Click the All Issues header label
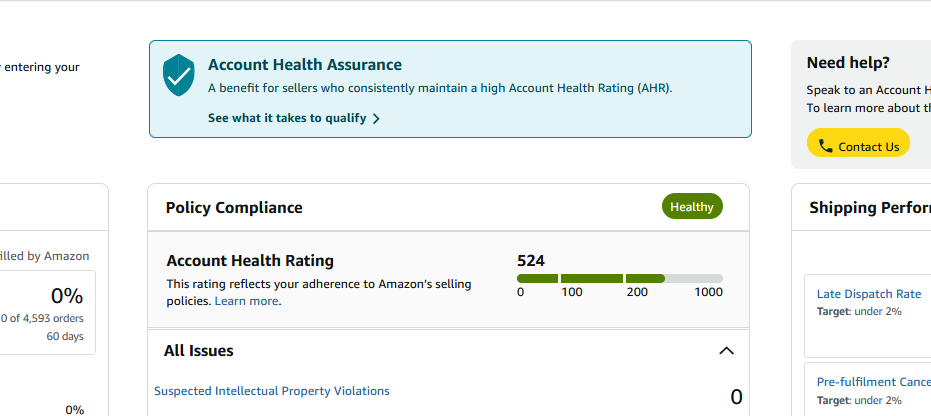Viewport: 931px width, 416px height. pyautogui.click(x=199, y=351)
